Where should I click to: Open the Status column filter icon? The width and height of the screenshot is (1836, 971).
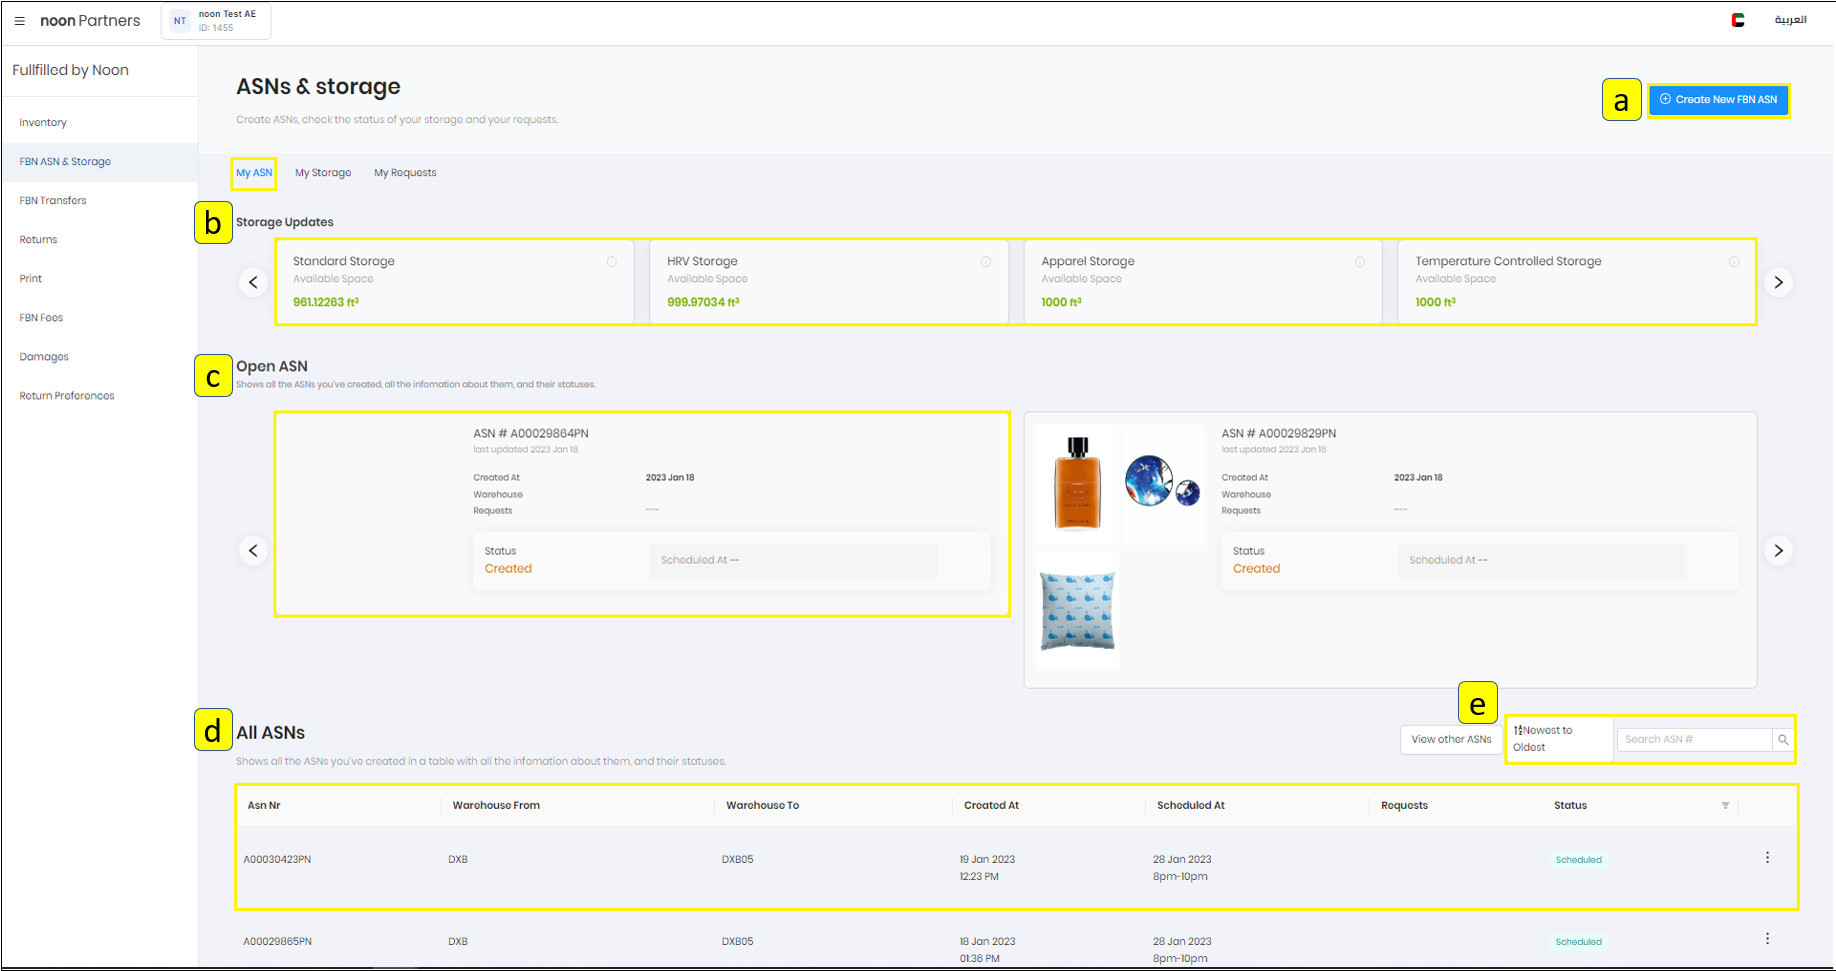[1725, 805]
